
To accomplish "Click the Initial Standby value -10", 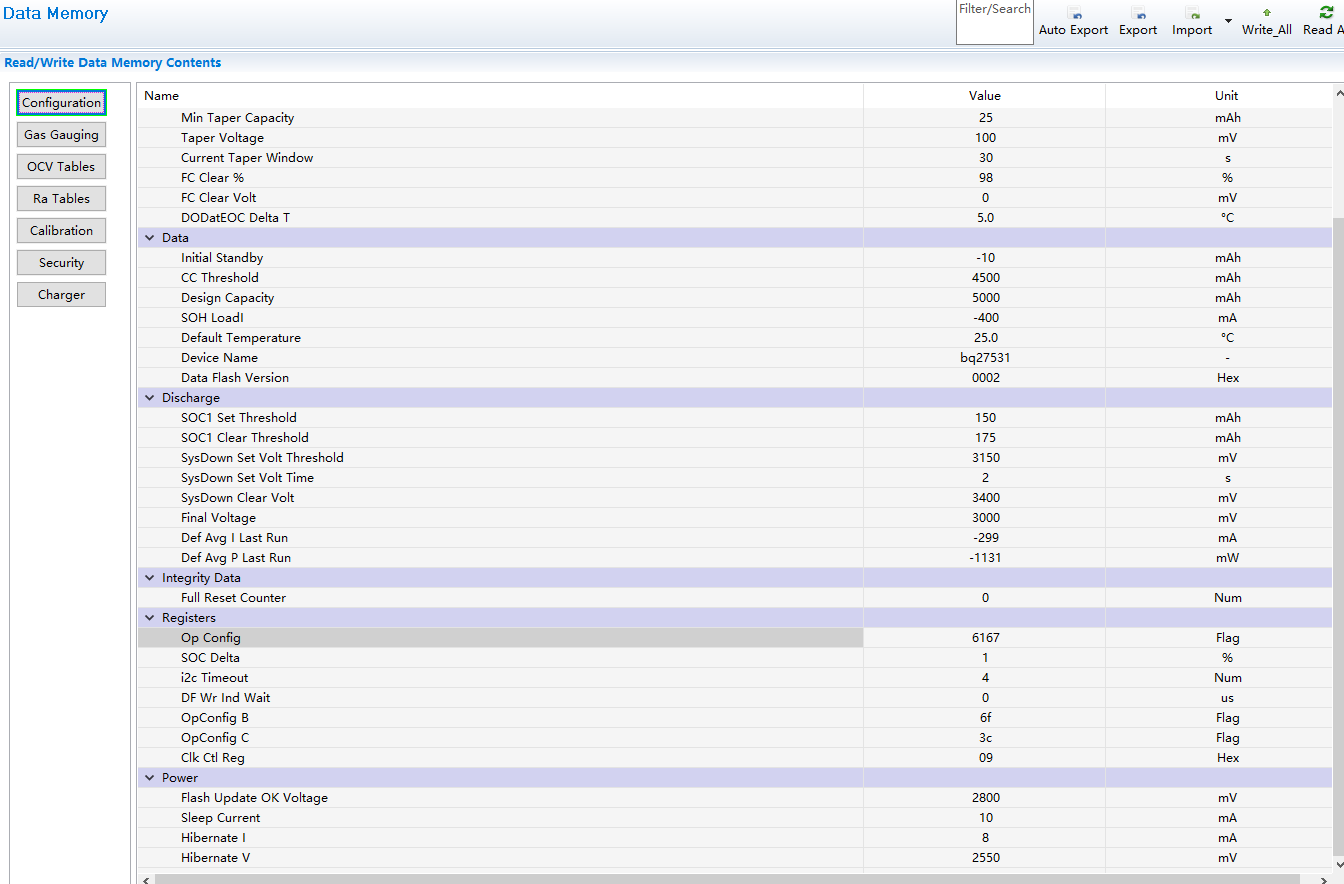I will 985,258.
